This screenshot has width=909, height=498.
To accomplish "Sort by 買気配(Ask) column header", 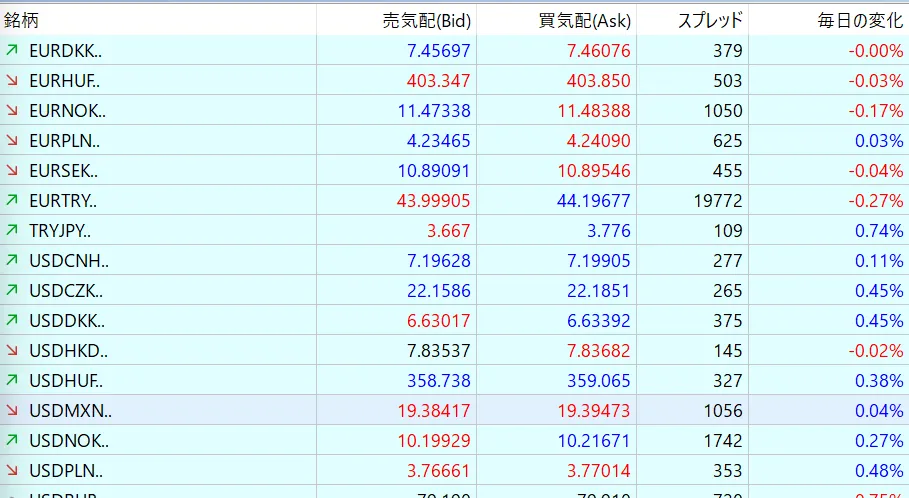I will click(584, 21).
